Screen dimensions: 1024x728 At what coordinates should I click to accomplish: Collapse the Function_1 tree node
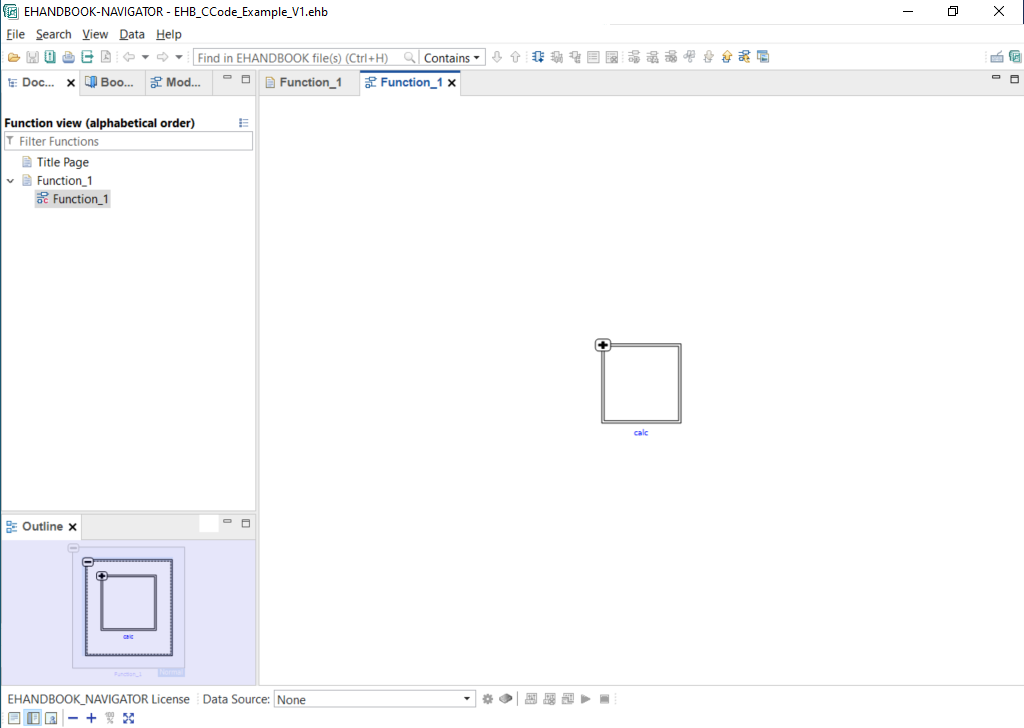coord(11,181)
